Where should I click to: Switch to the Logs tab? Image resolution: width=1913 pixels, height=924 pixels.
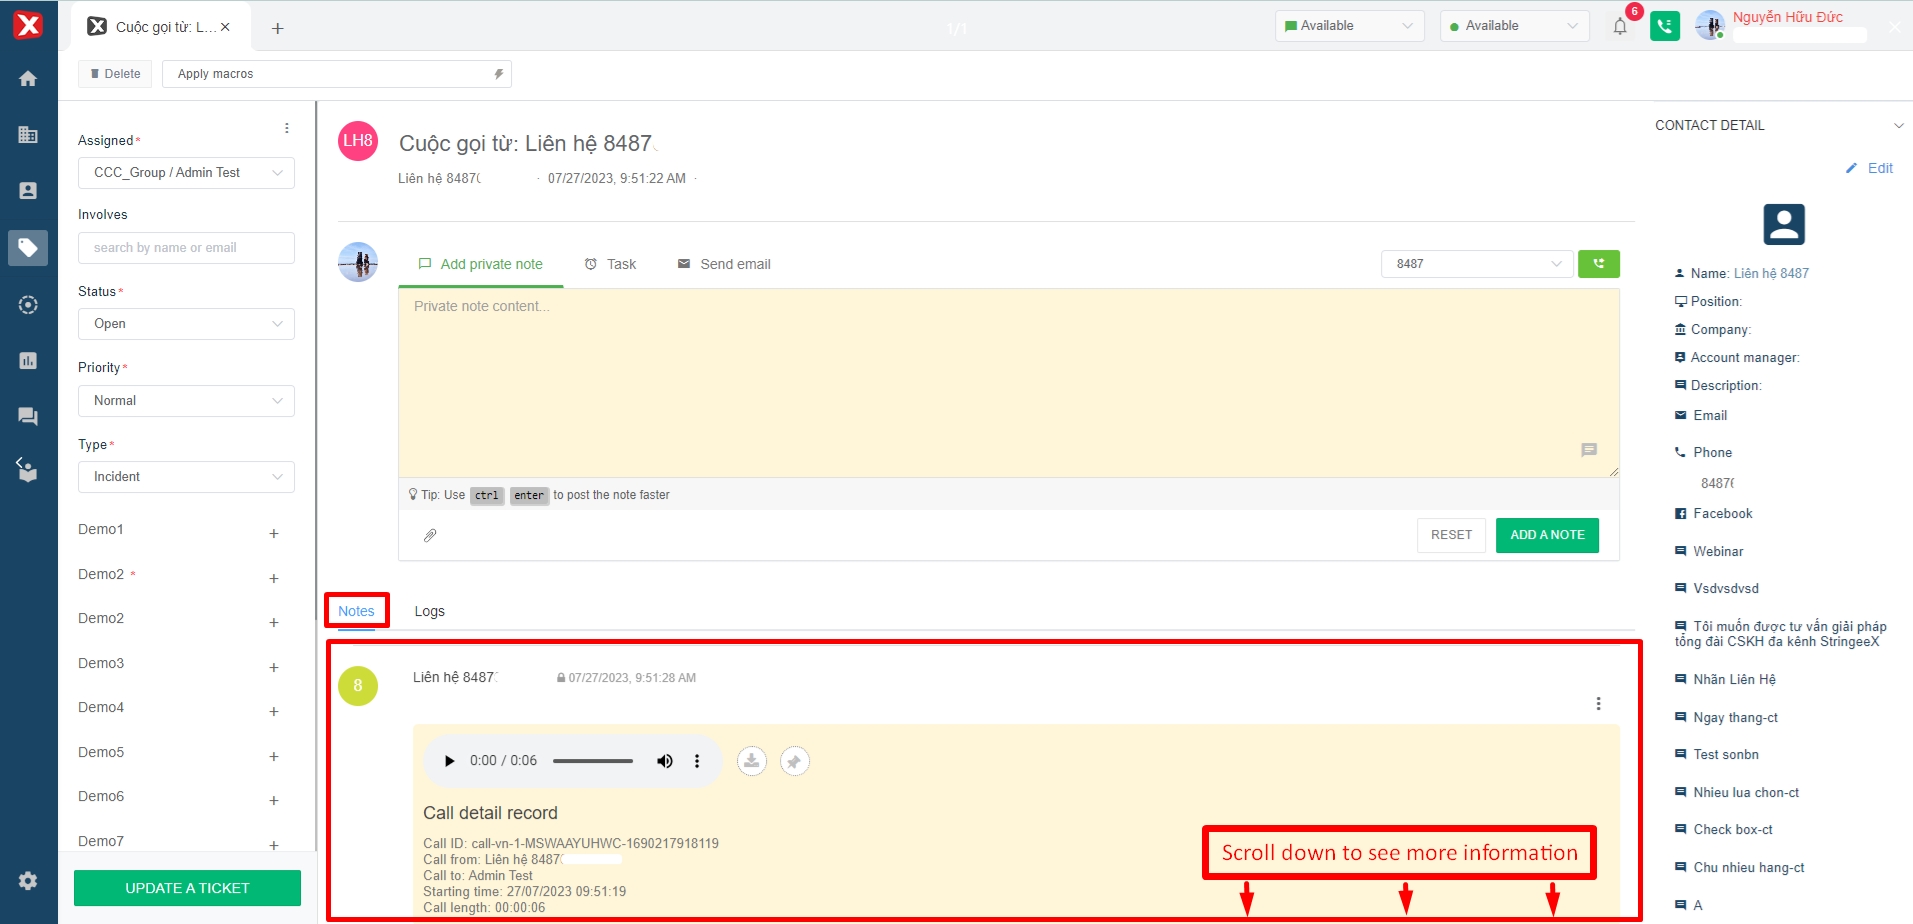pyautogui.click(x=429, y=611)
